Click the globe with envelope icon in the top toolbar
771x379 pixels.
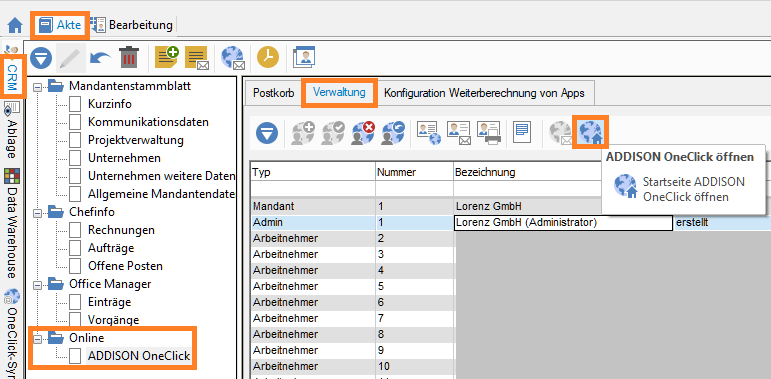point(233,58)
